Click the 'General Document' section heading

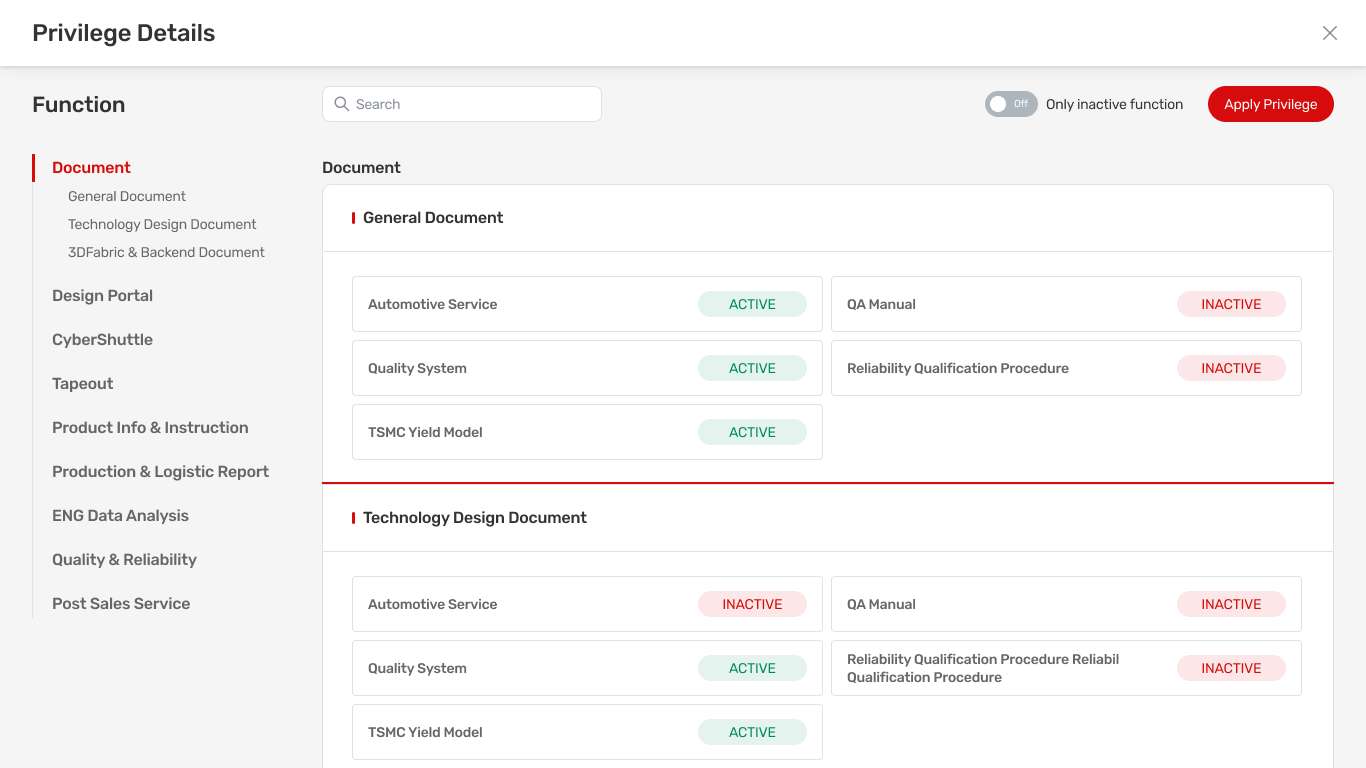coord(433,218)
